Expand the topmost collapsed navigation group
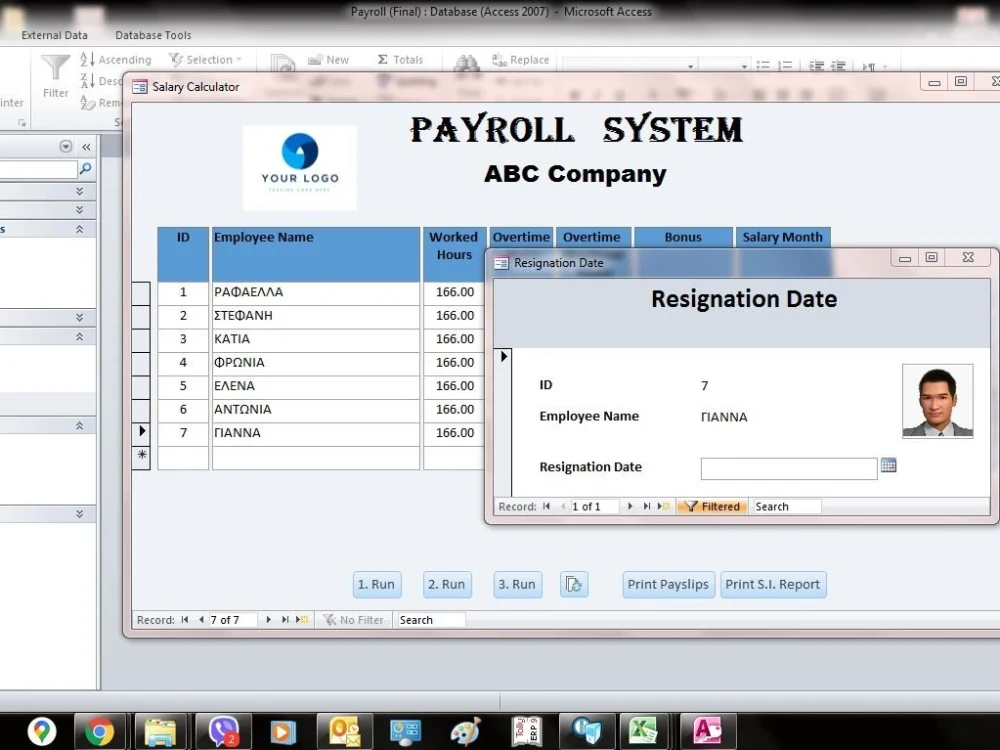The height and width of the screenshot is (750, 1000). (x=79, y=191)
